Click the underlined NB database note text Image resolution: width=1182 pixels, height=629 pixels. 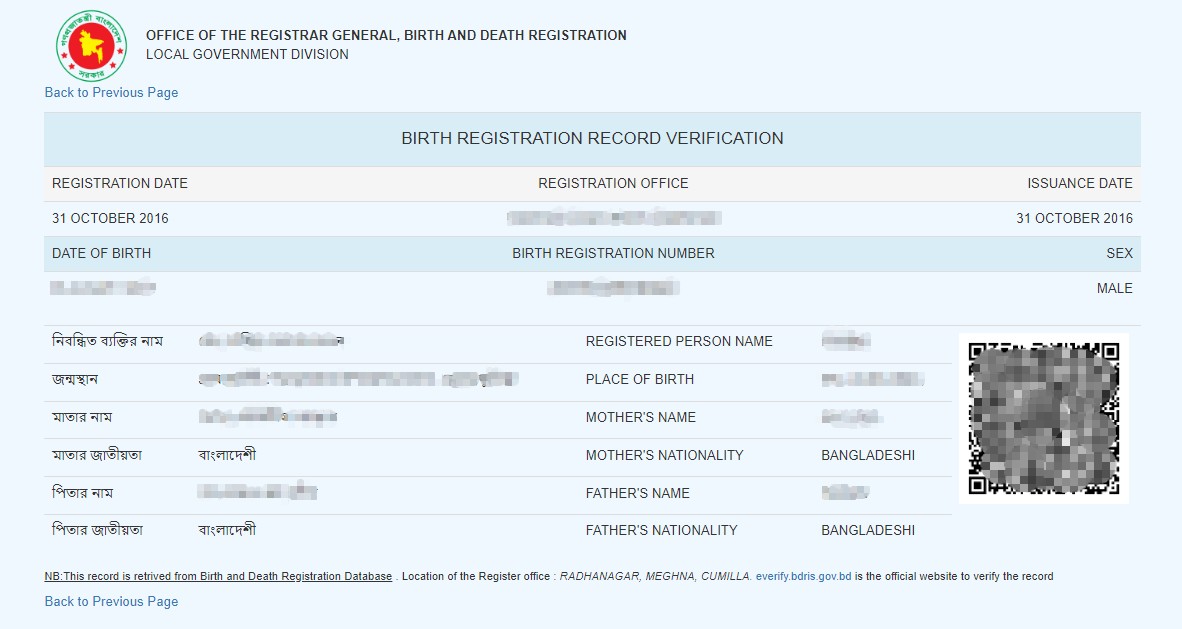(x=219, y=576)
